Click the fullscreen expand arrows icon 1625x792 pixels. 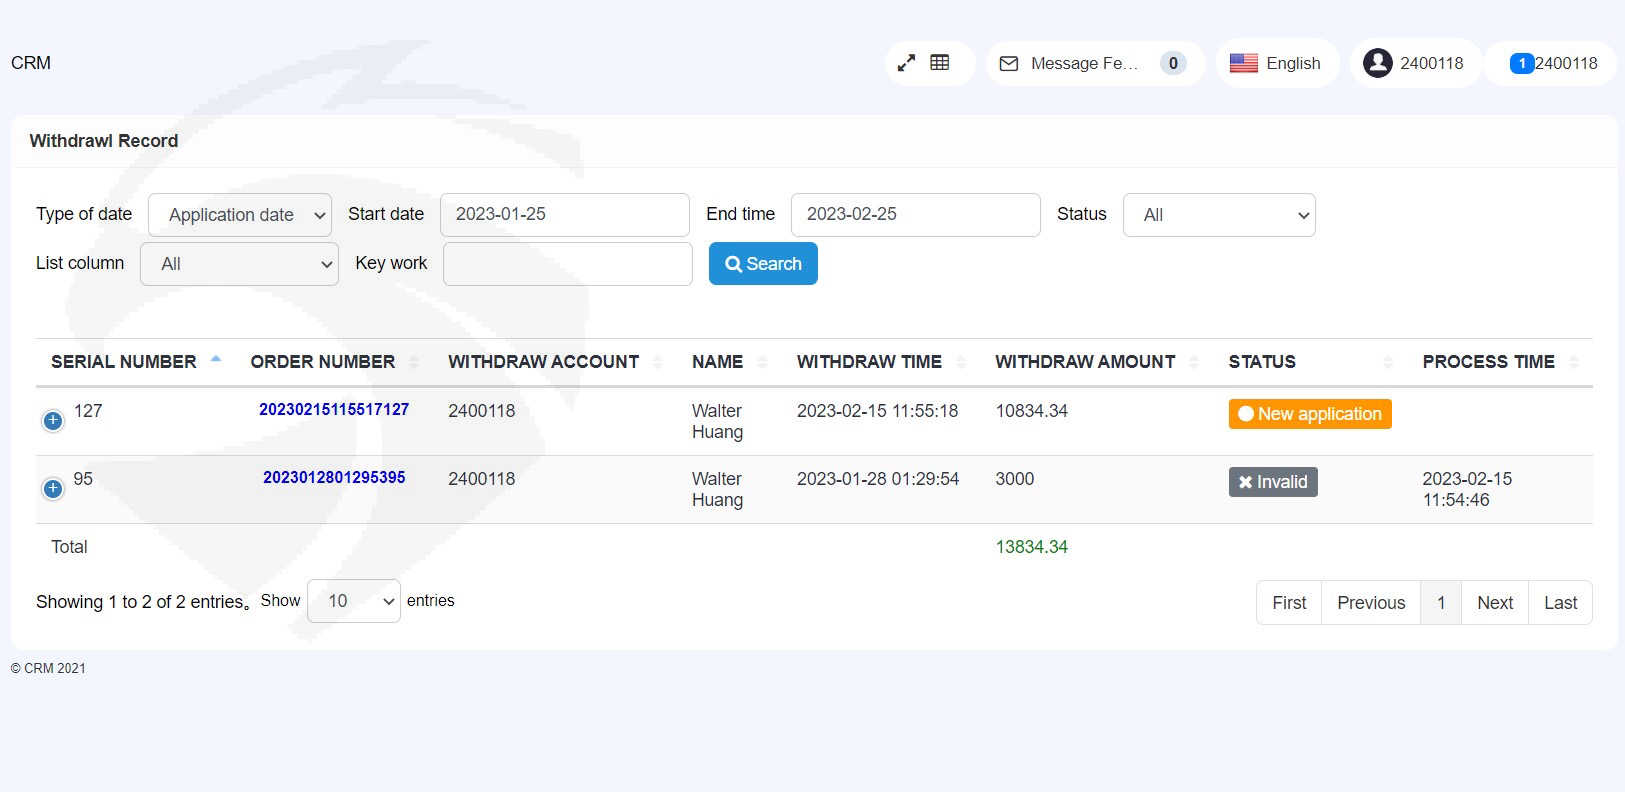906,63
